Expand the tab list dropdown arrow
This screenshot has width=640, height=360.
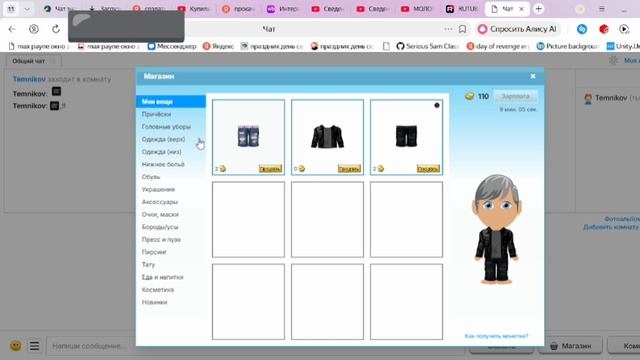(x=27, y=9)
